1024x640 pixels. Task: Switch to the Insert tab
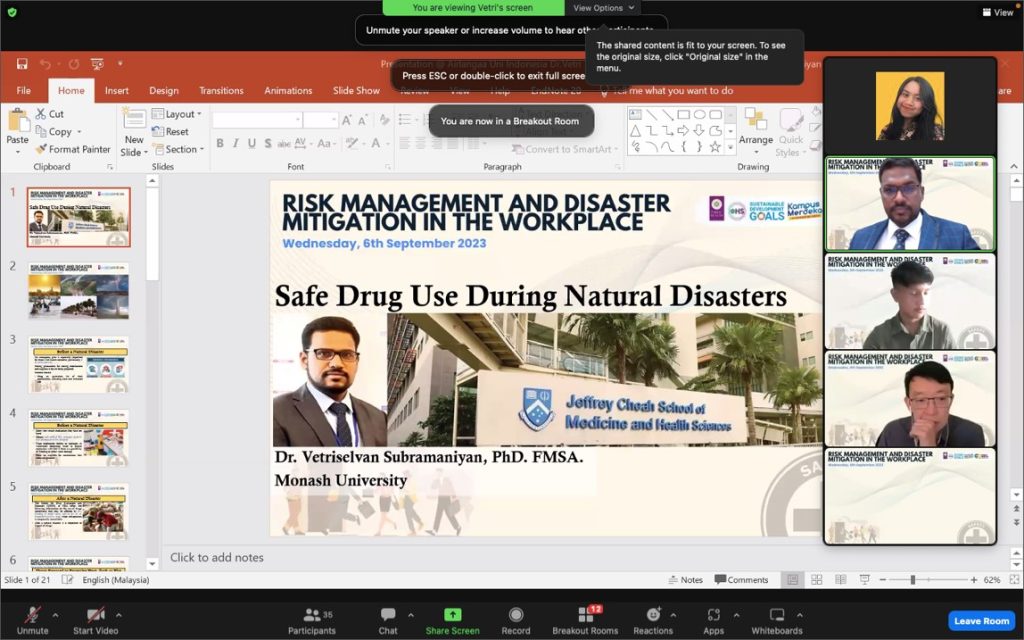click(x=116, y=90)
